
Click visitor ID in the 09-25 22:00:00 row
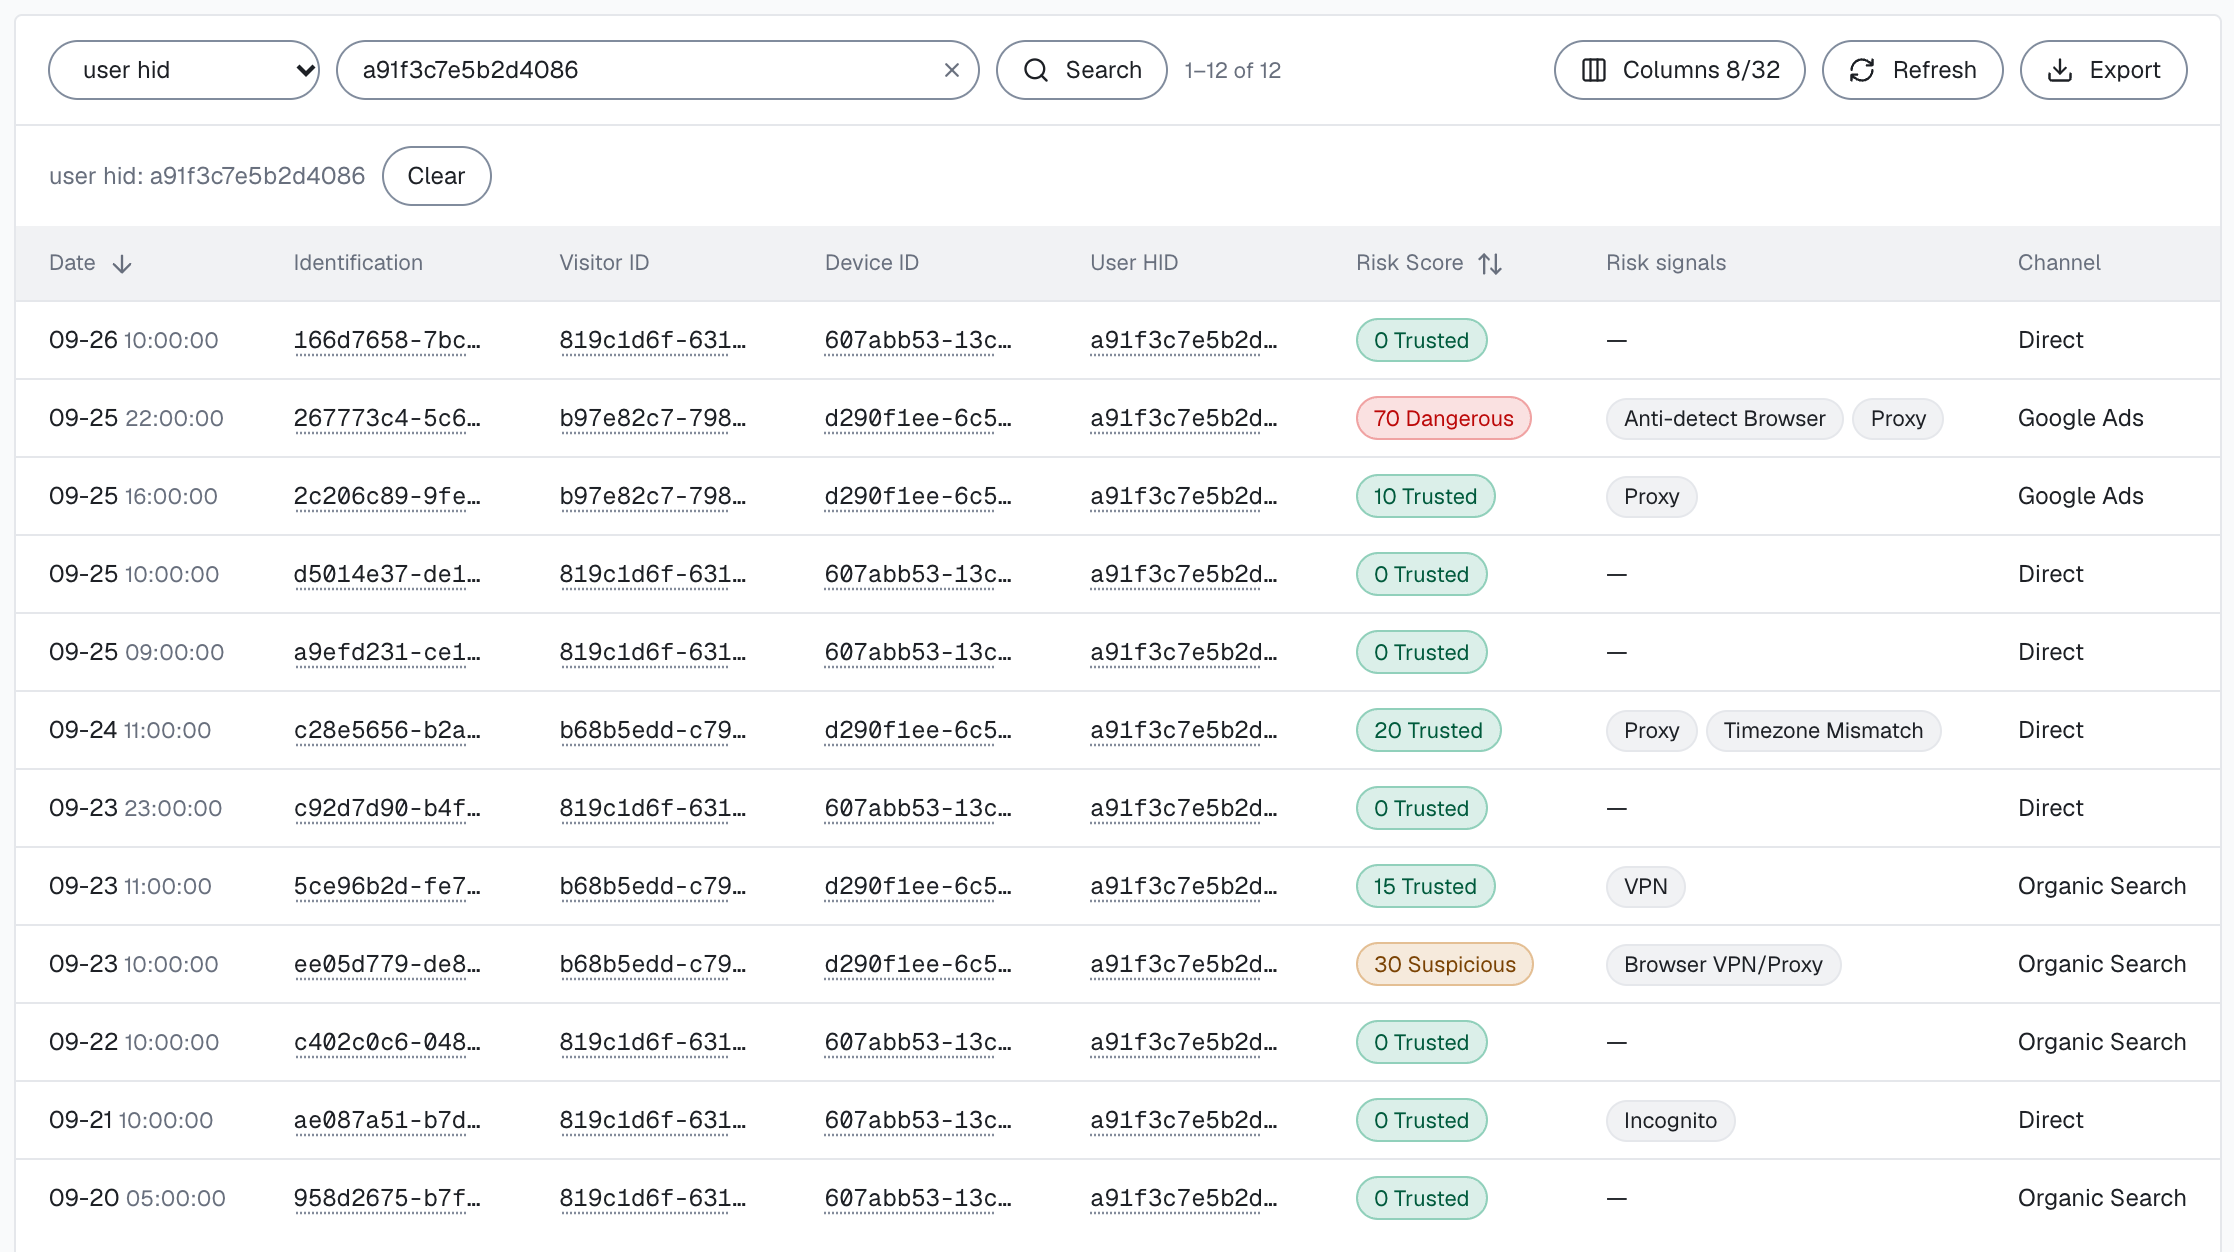click(x=653, y=418)
